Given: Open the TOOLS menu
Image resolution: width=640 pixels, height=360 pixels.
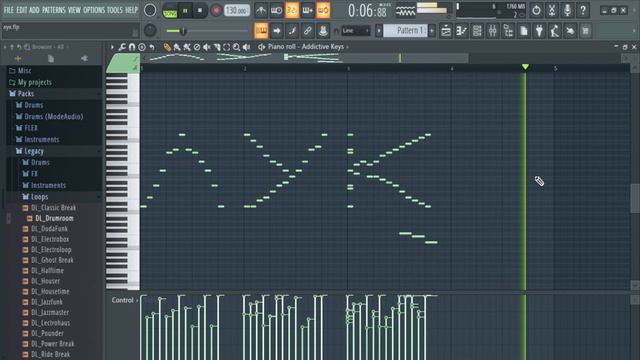Looking at the screenshot, I should point(115,10).
